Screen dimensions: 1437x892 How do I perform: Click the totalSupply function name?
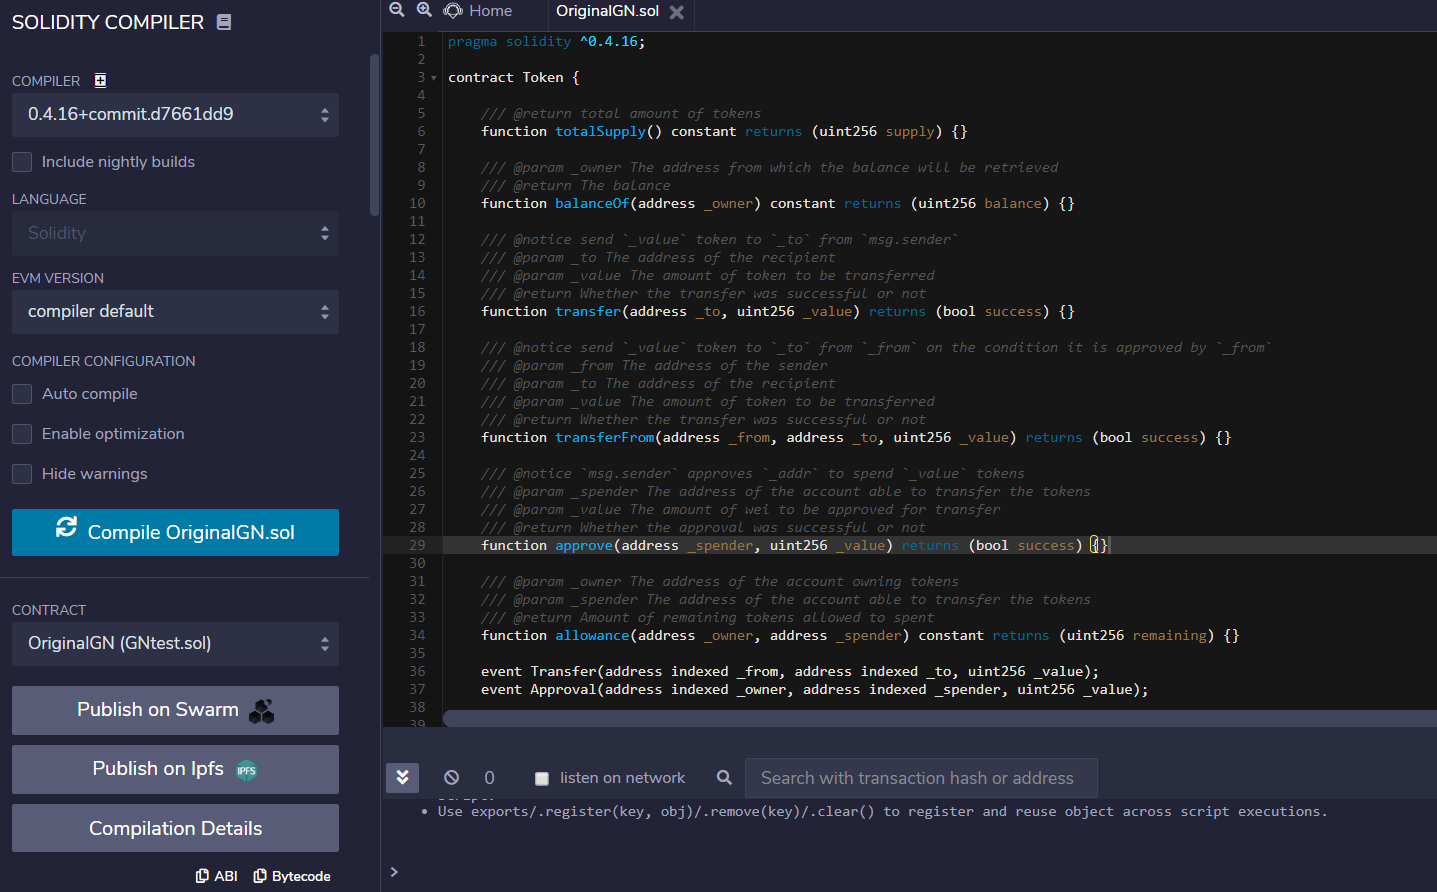pos(600,131)
